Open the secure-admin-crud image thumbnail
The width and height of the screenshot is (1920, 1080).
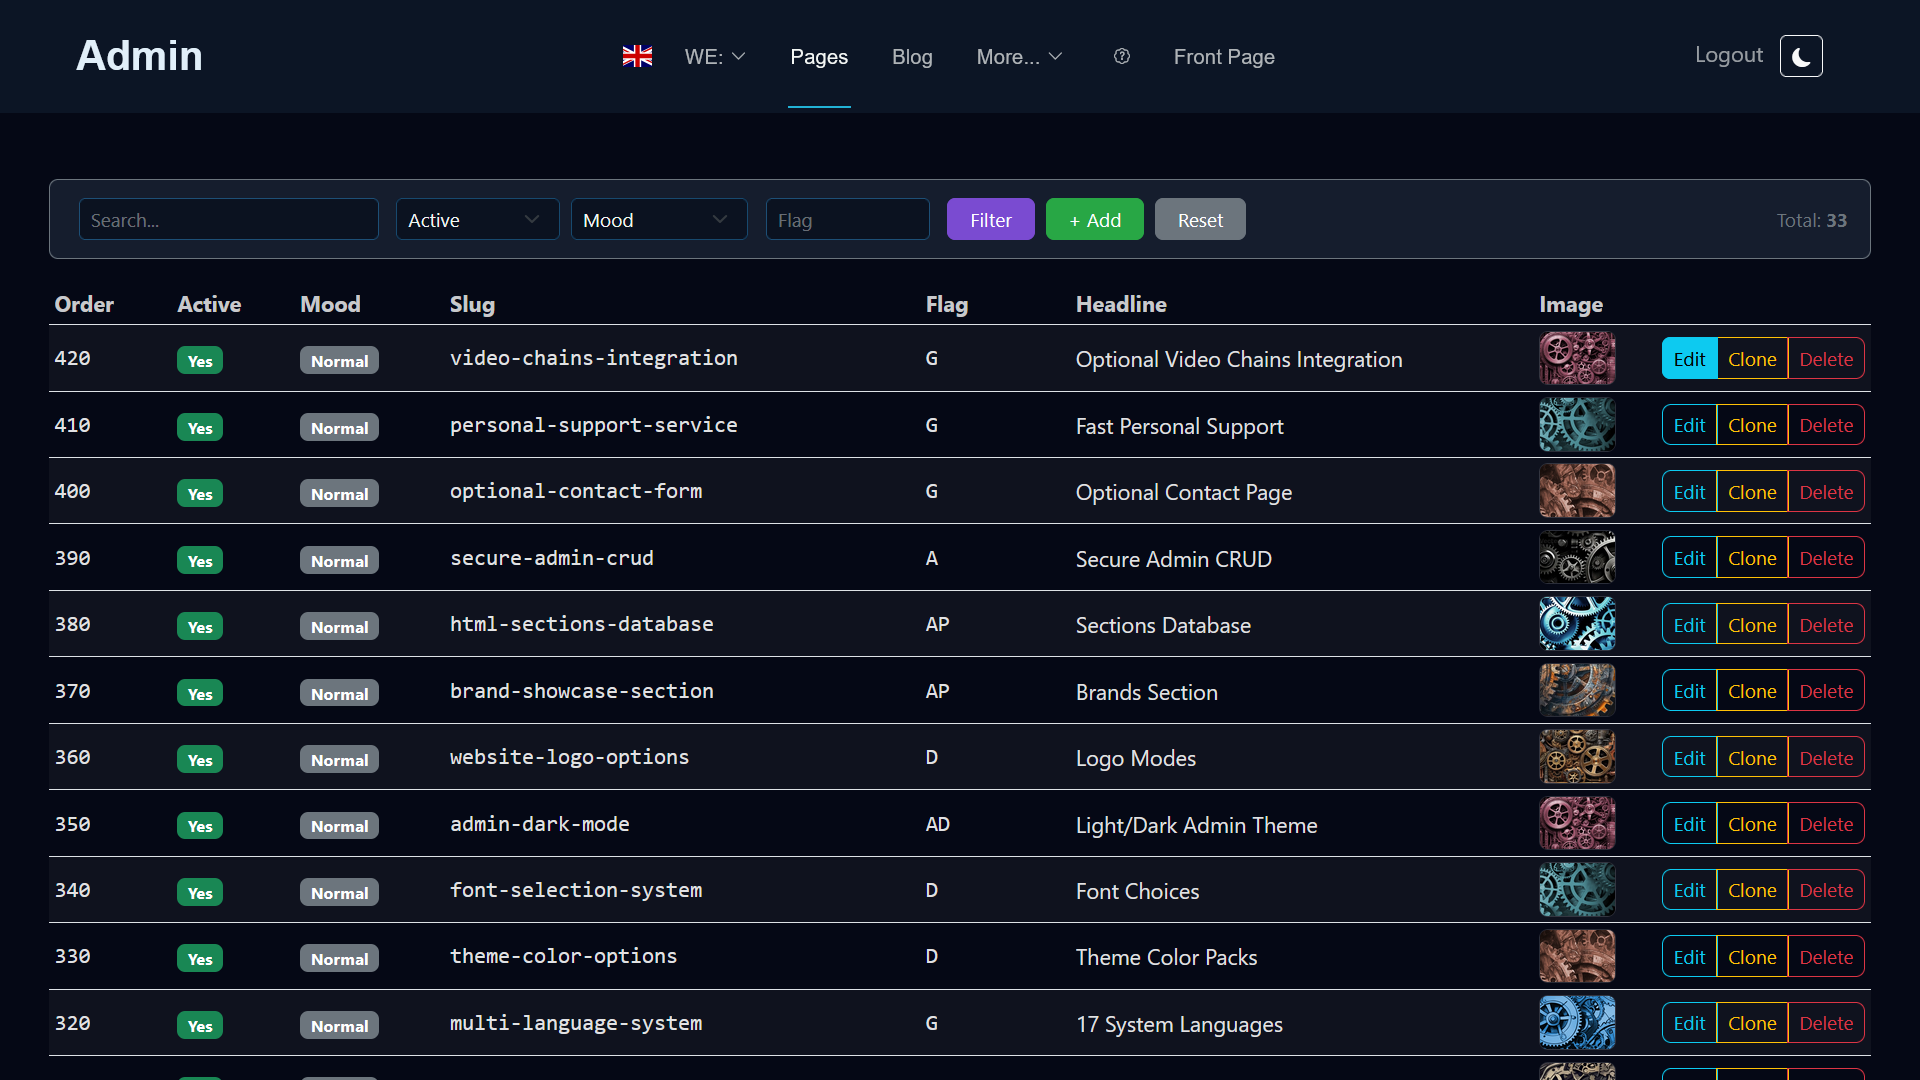(1577, 557)
